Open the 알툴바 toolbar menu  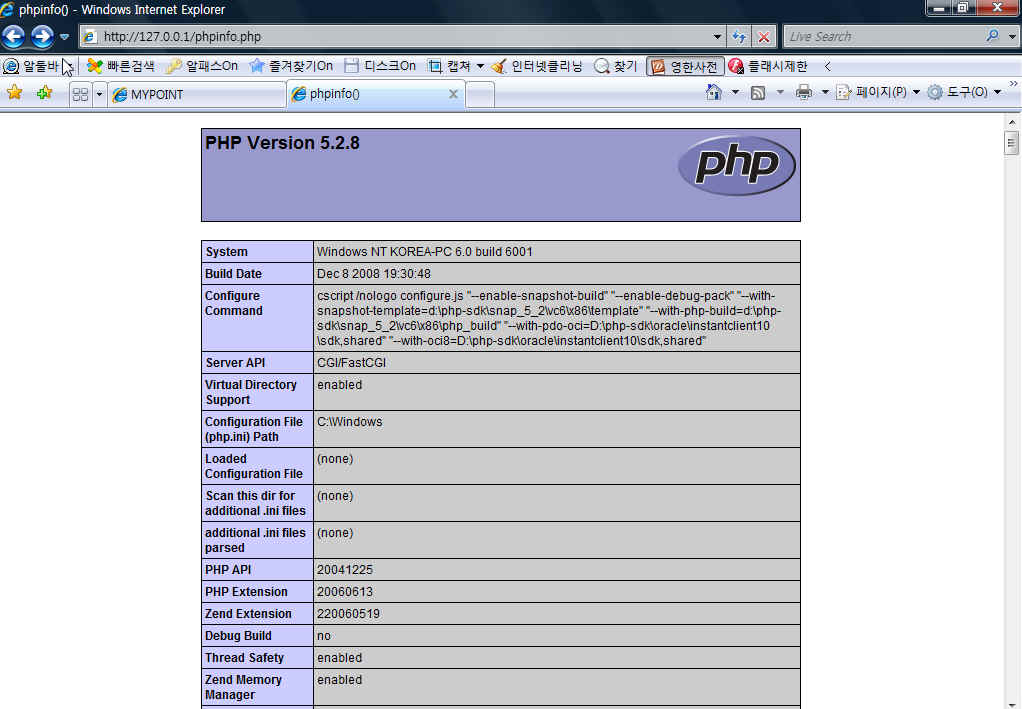coord(31,66)
